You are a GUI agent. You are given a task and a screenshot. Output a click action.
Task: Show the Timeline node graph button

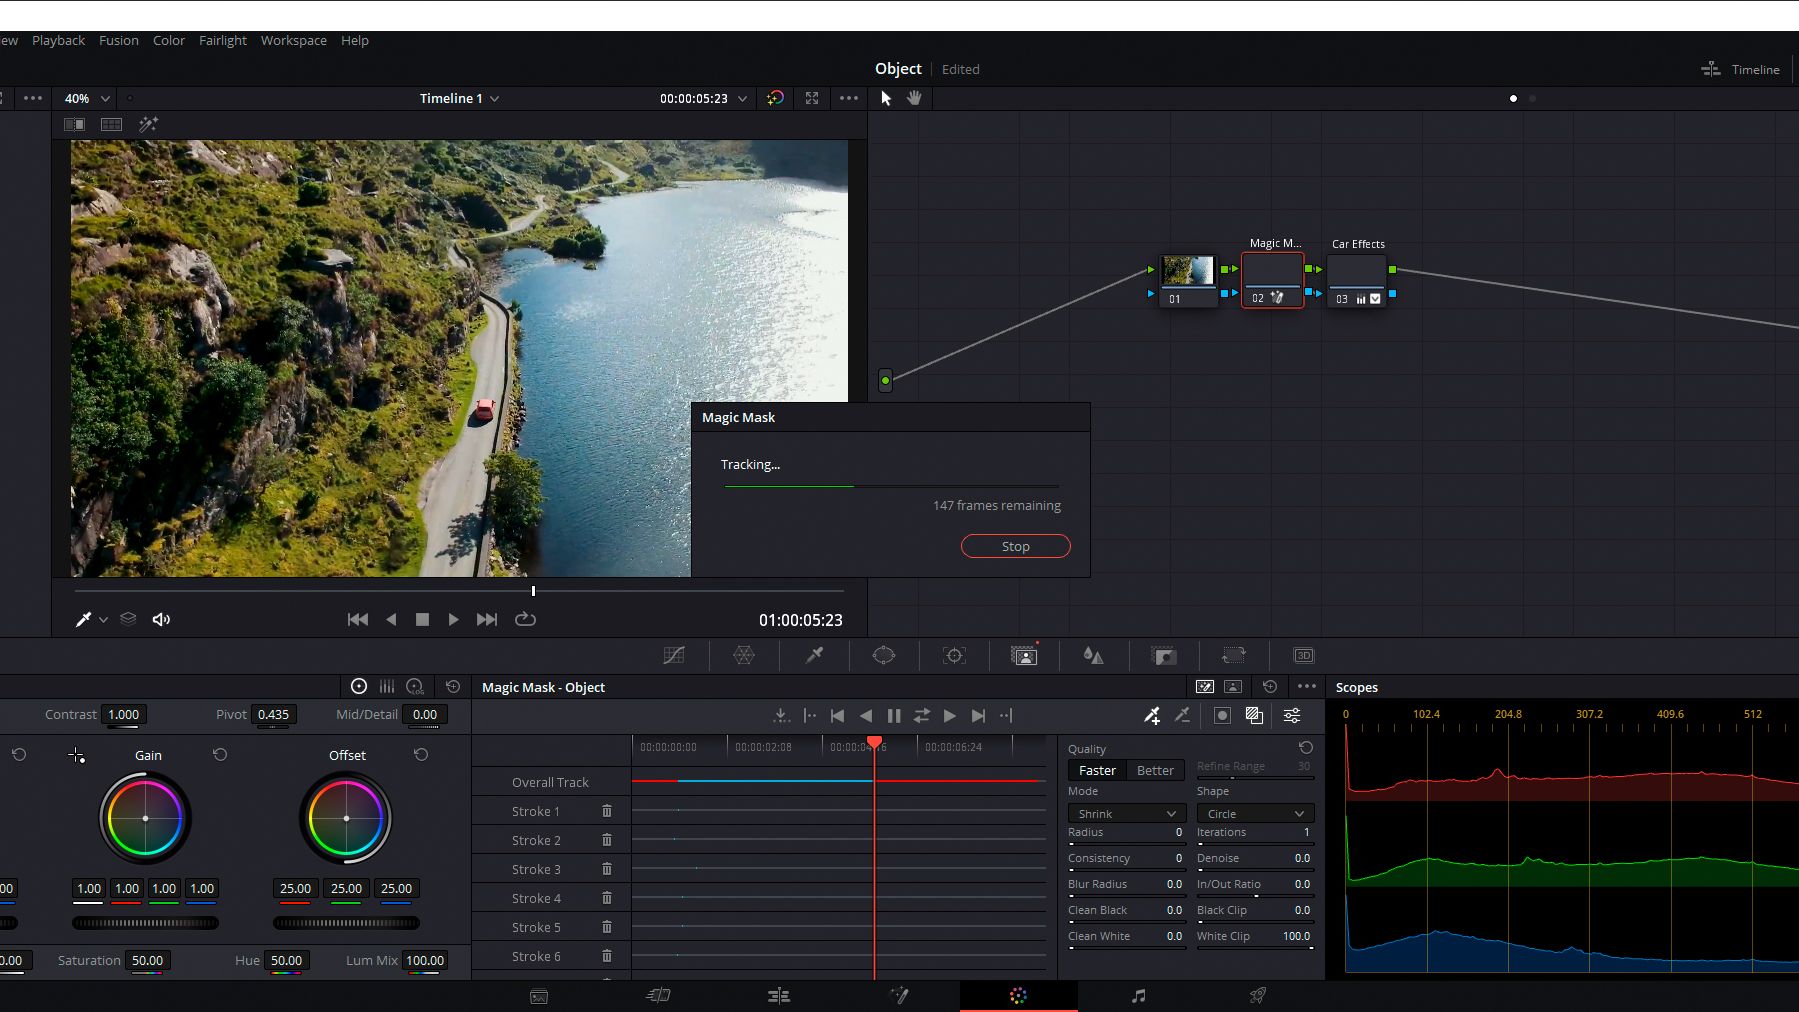pyautogui.click(x=1741, y=69)
